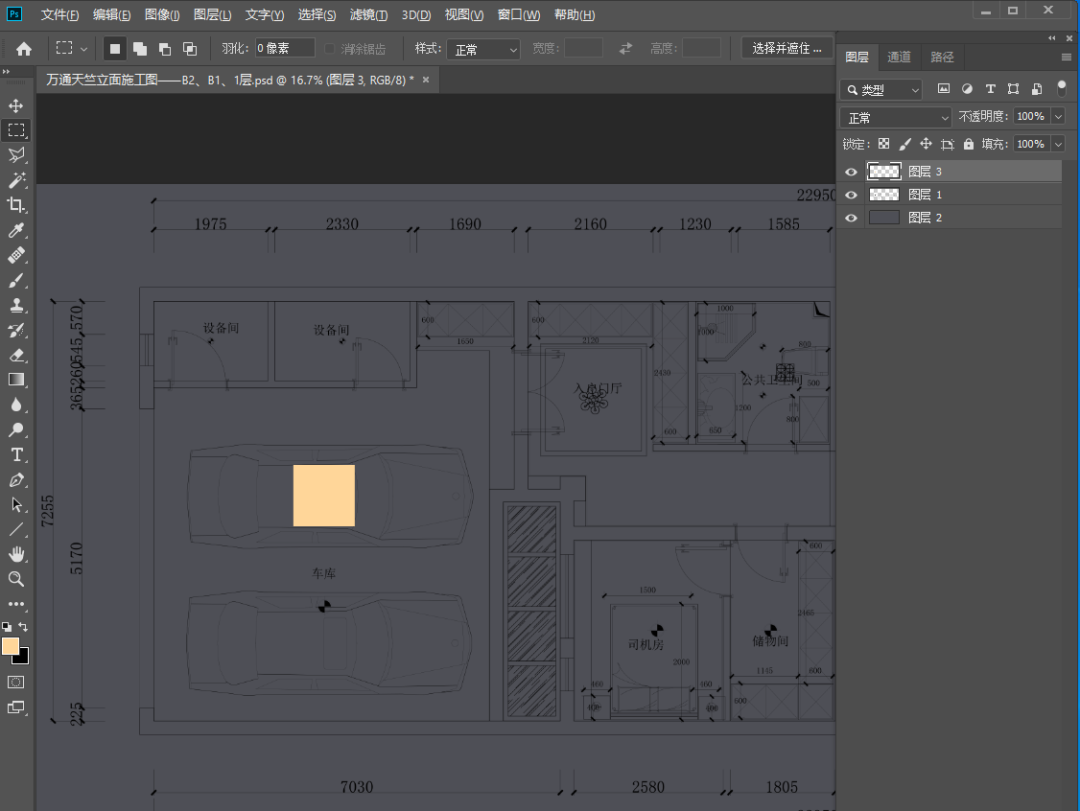Select the Pen tool

16,480
